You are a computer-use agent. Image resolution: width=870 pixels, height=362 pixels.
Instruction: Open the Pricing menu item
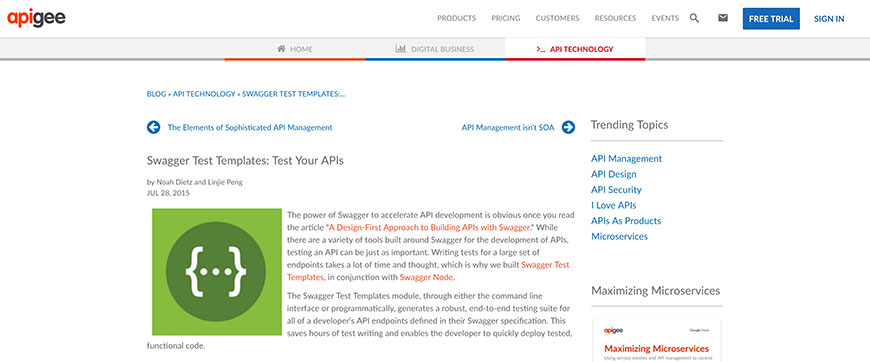(506, 18)
